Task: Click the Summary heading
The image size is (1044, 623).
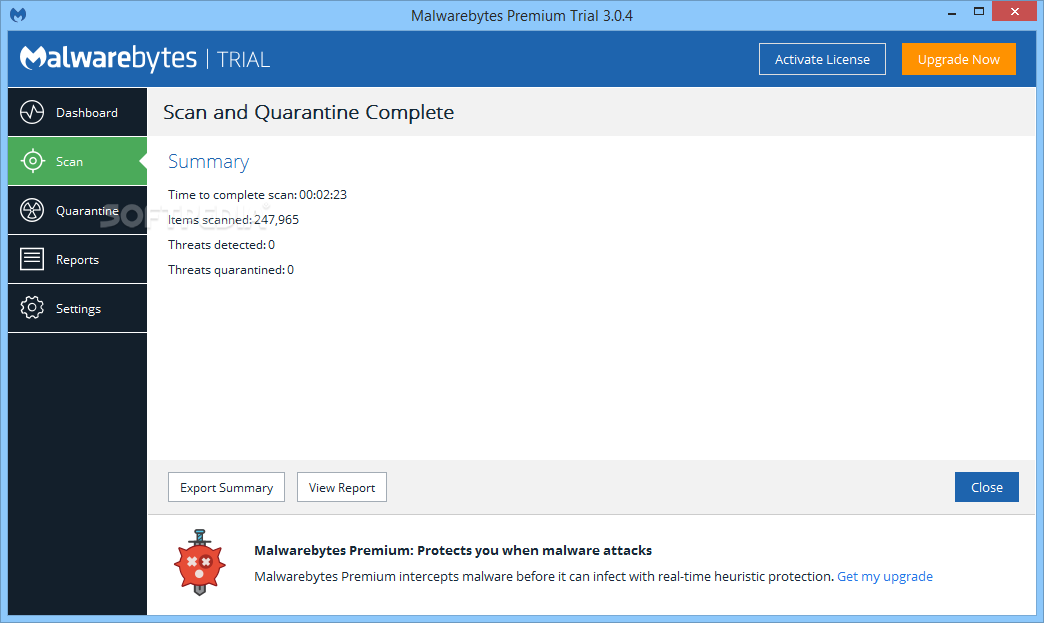Action: click(x=208, y=162)
